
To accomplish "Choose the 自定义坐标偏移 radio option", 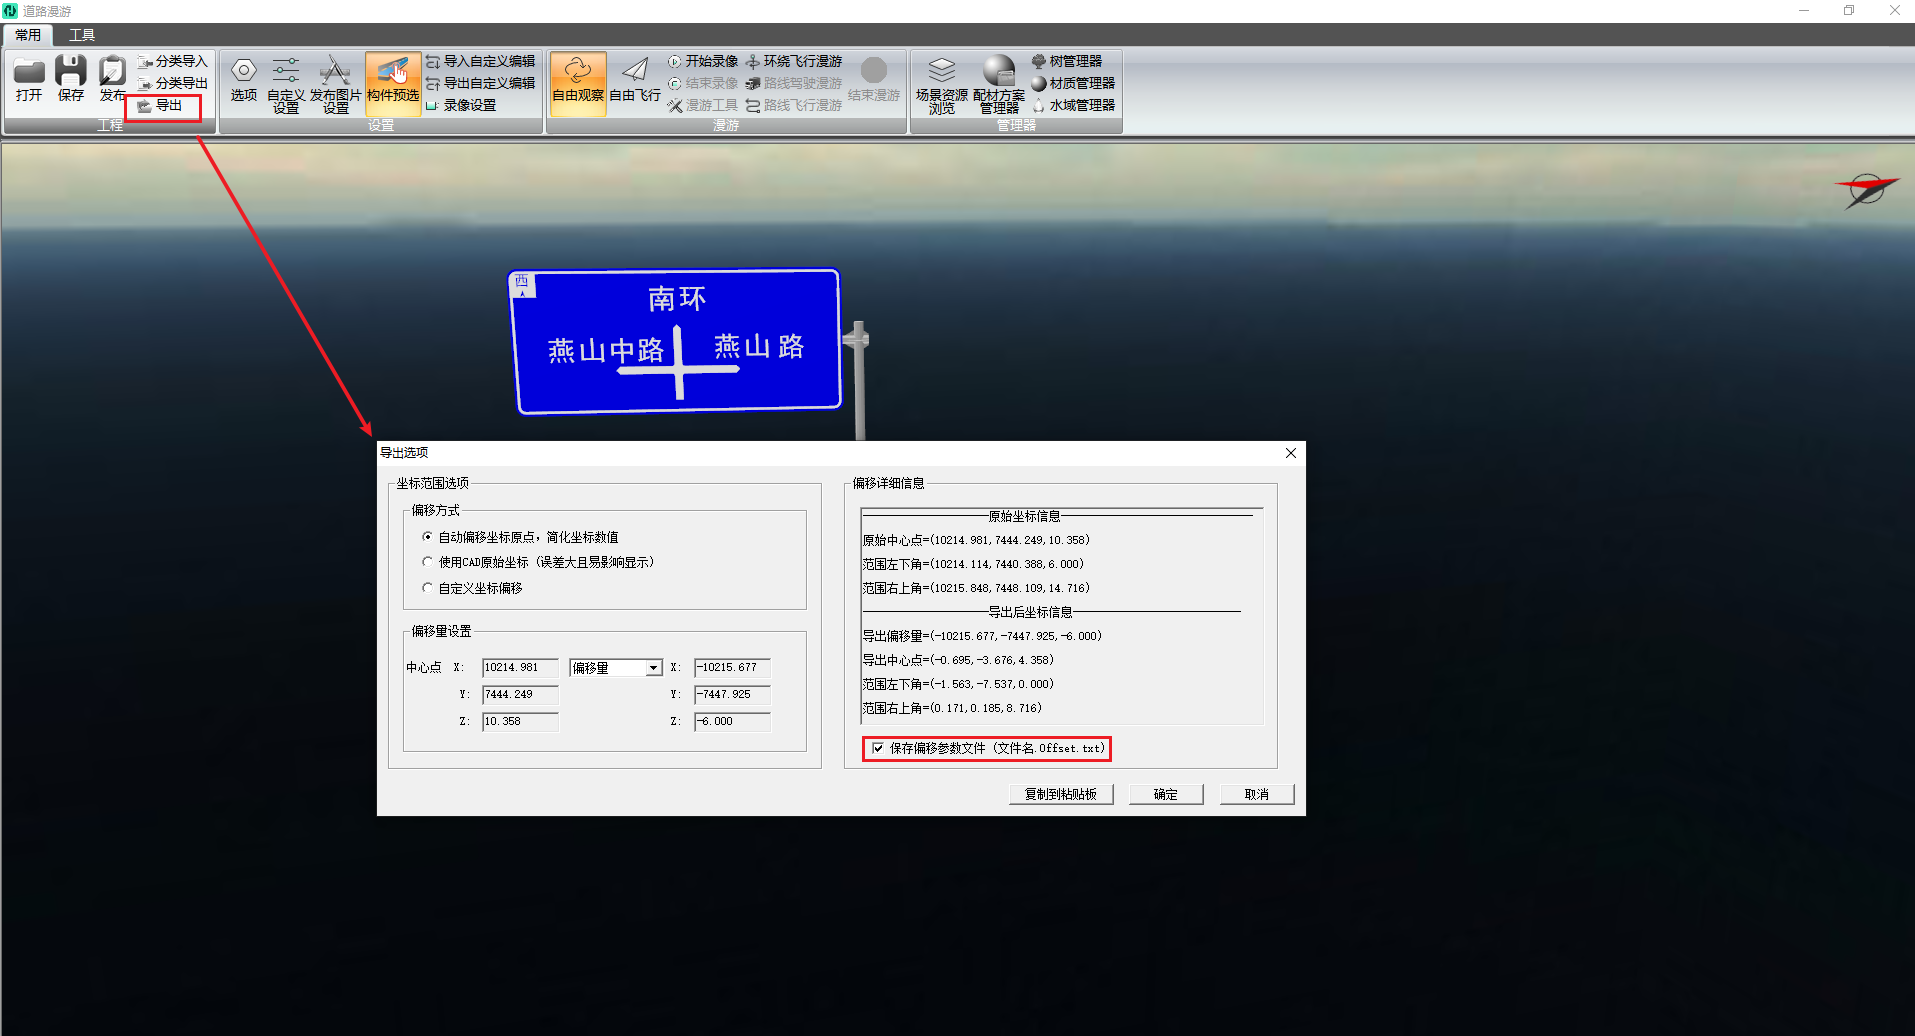I will [428, 588].
